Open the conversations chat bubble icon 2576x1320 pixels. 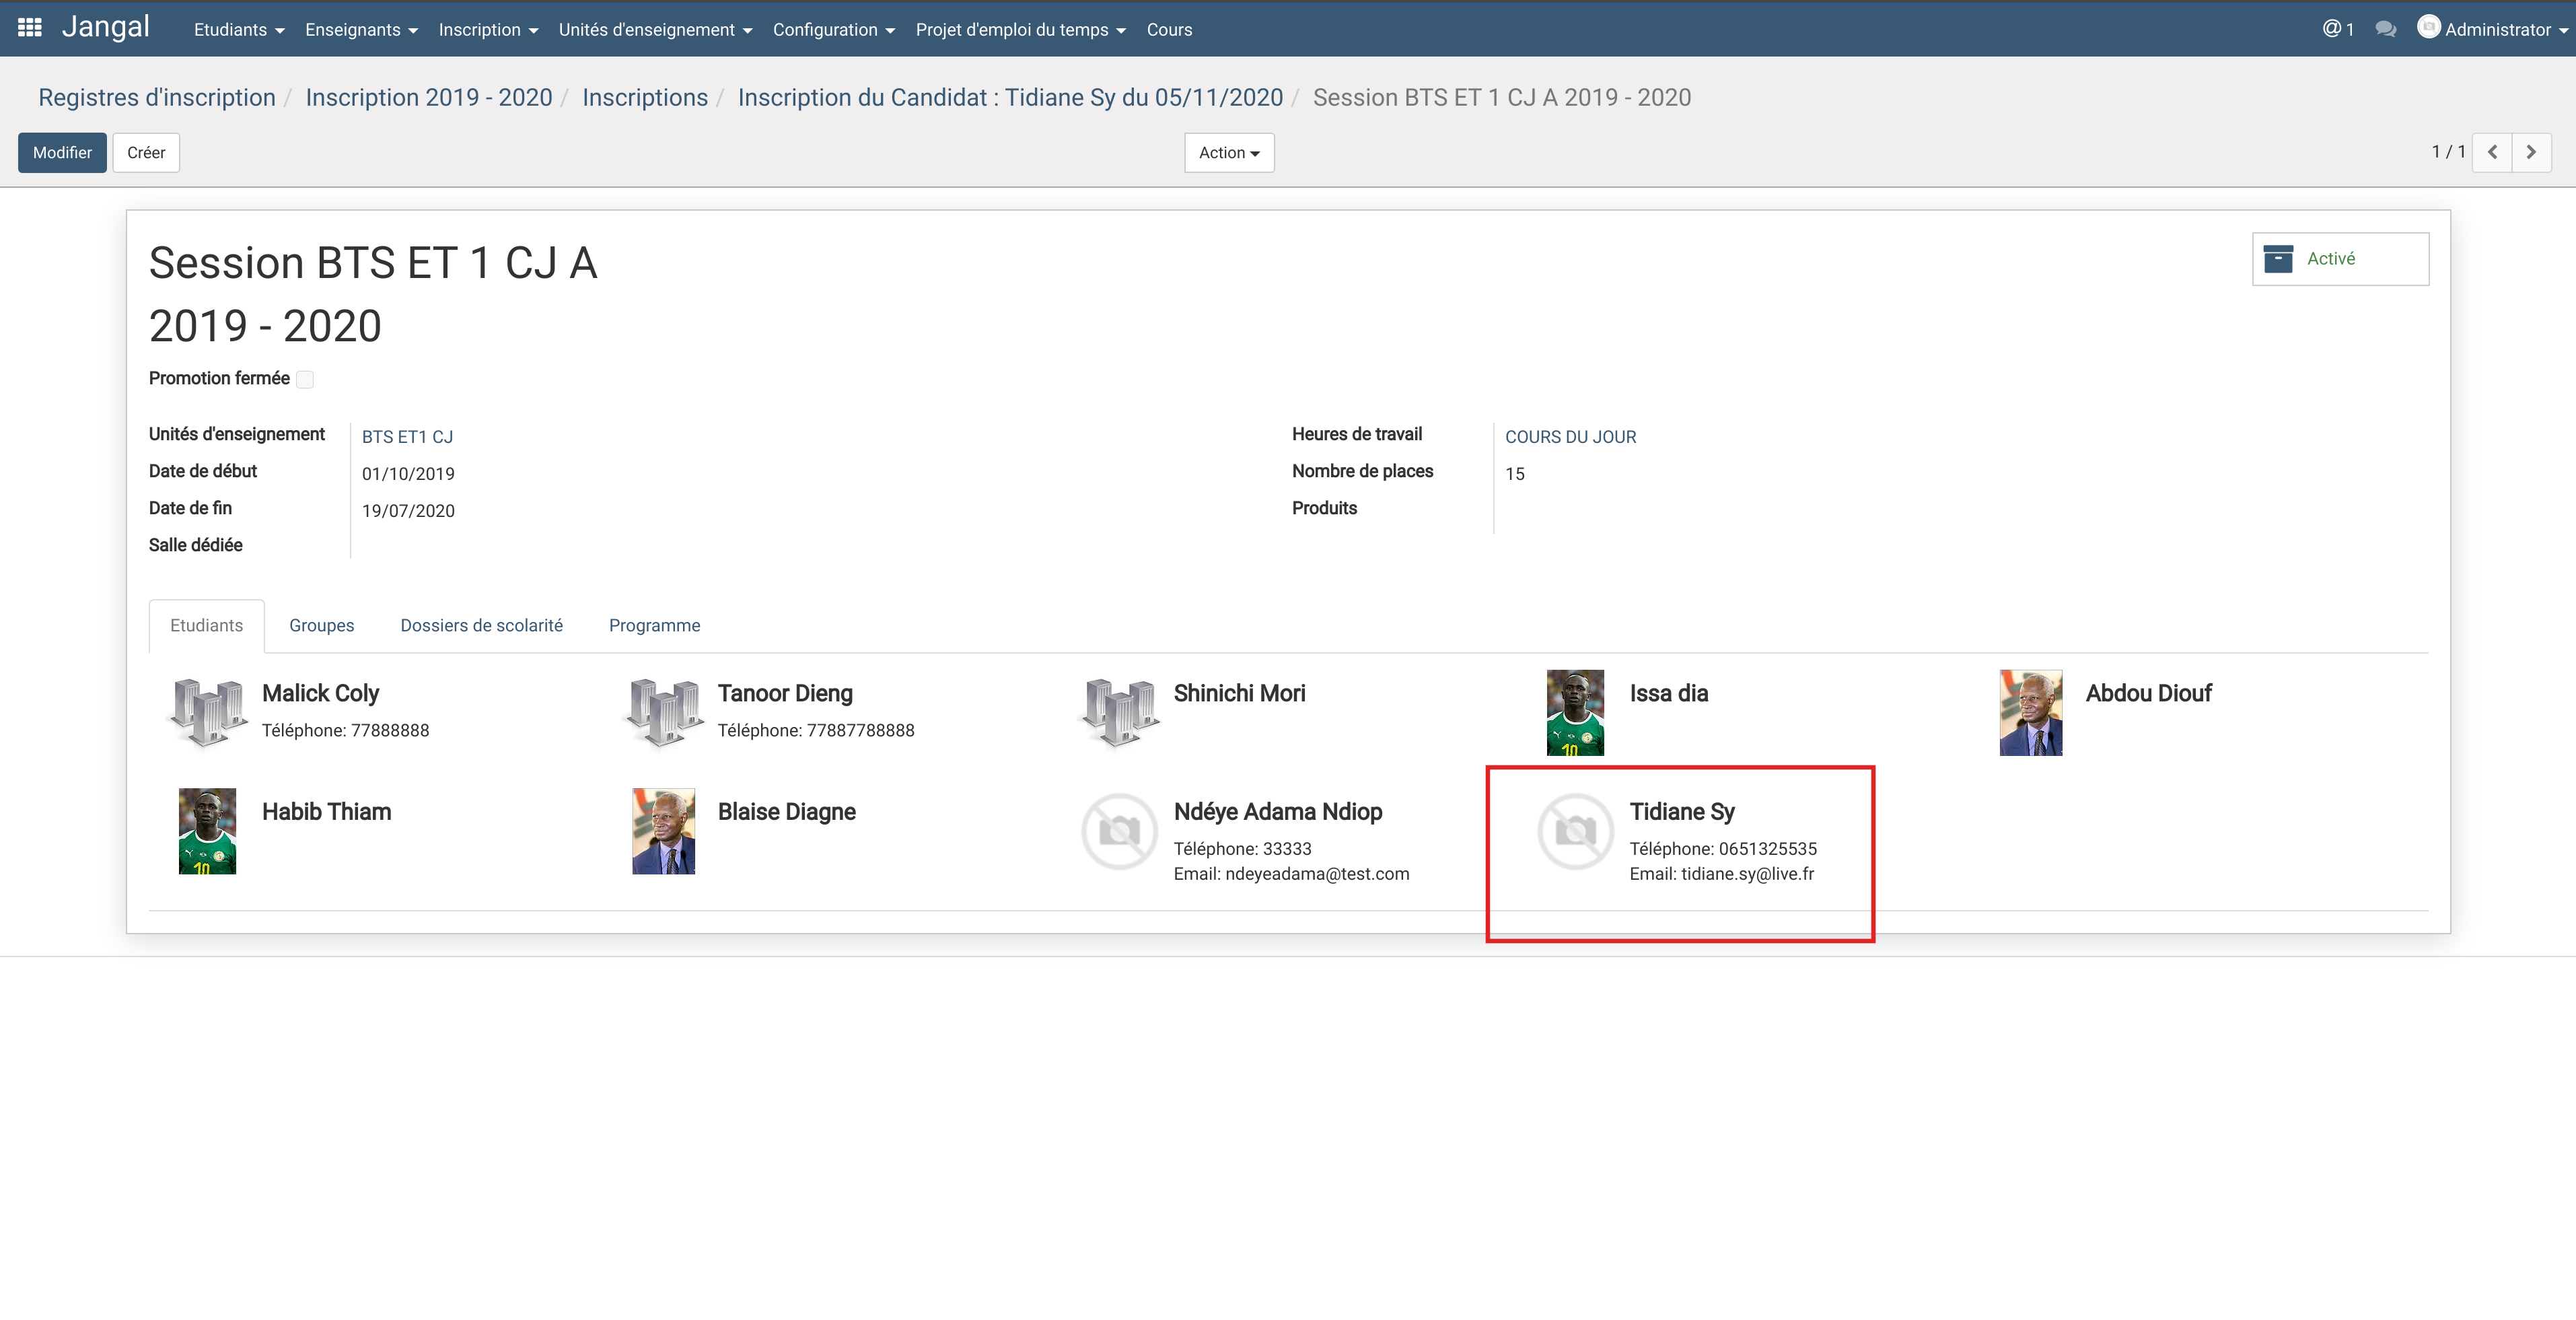(x=2385, y=29)
